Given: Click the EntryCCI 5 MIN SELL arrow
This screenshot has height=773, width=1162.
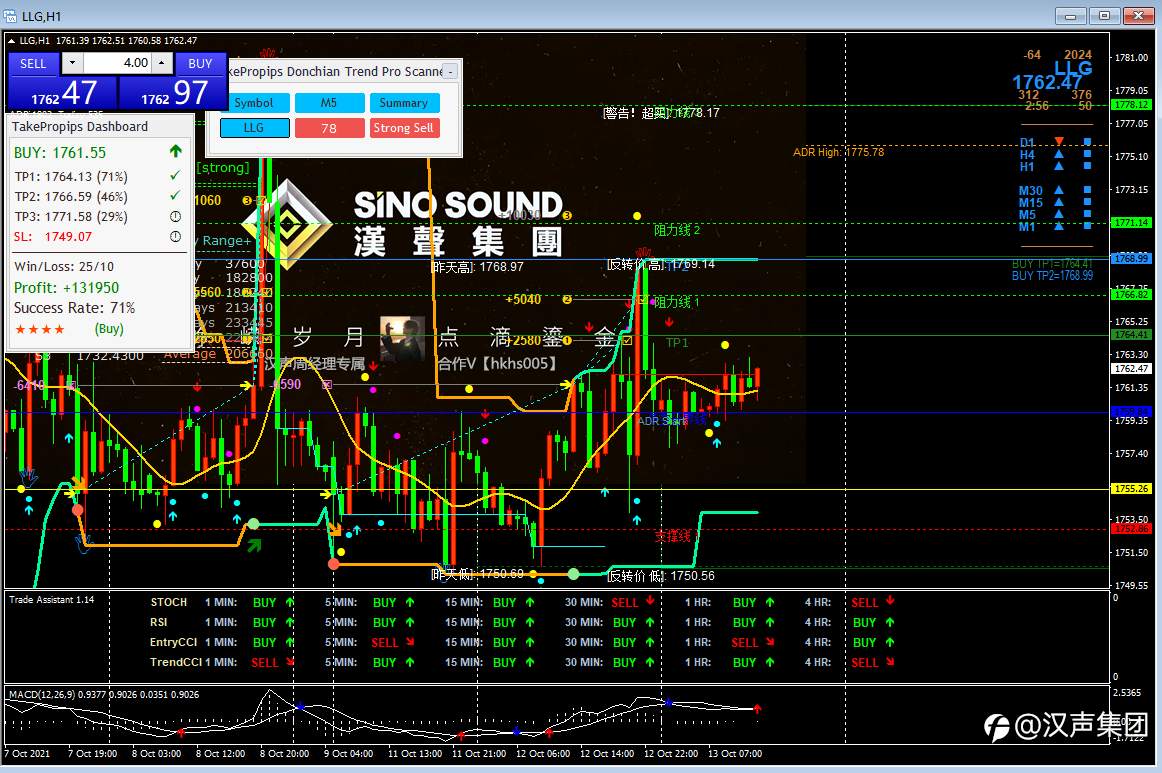Looking at the screenshot, I should 410,642.
